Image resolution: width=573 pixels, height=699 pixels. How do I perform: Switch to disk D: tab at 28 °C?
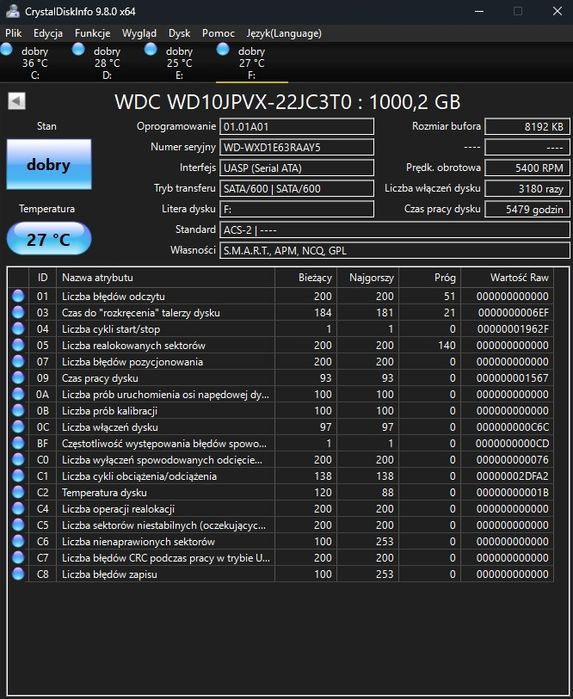[107, 62]
